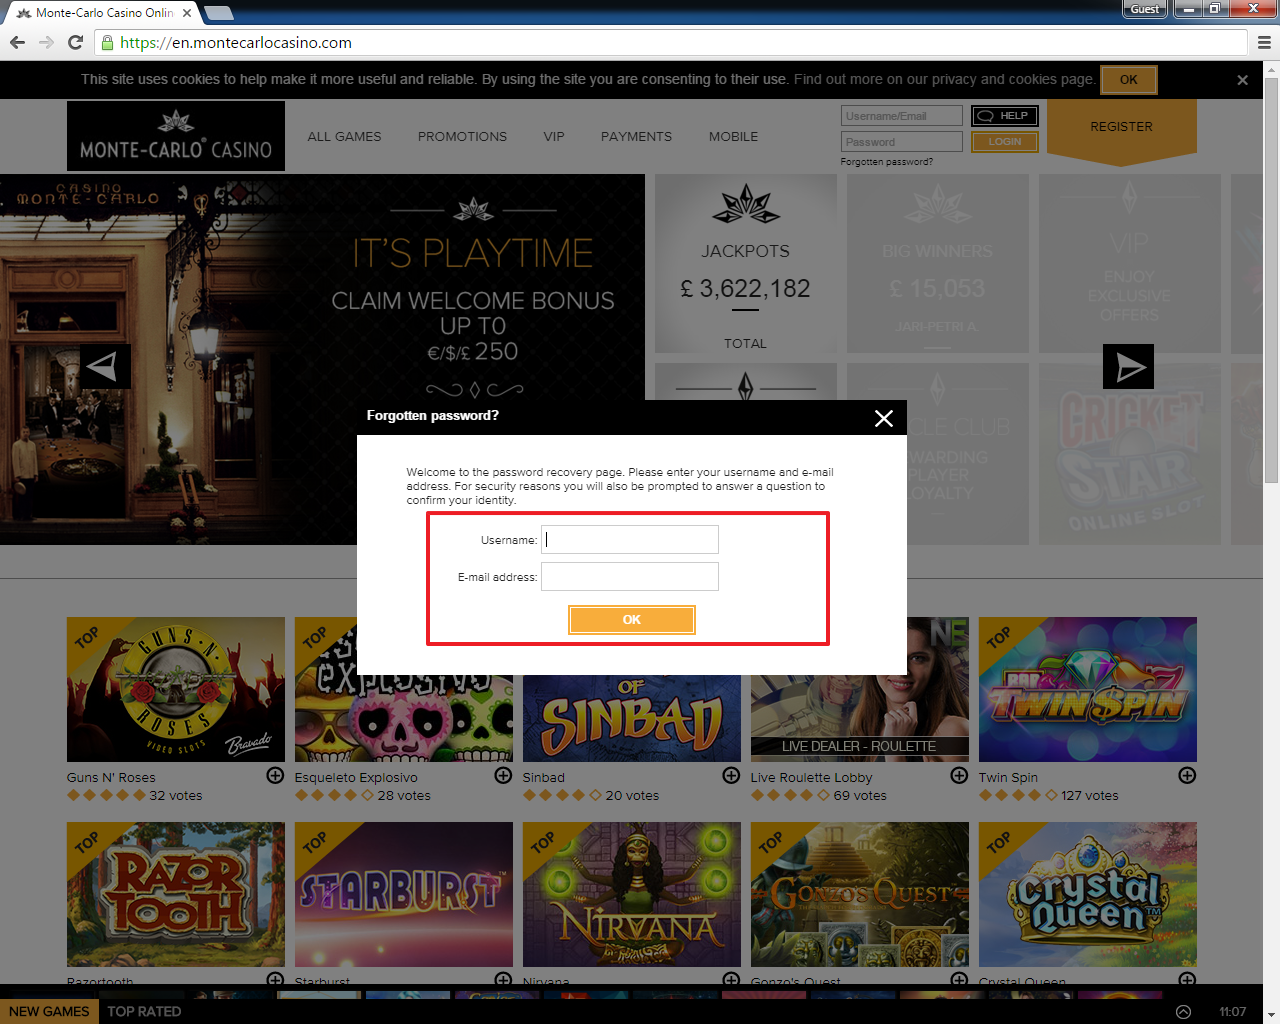Click the bottom bar collapse chevron icon
1280x1024 pixels.
point(1183,1012)
